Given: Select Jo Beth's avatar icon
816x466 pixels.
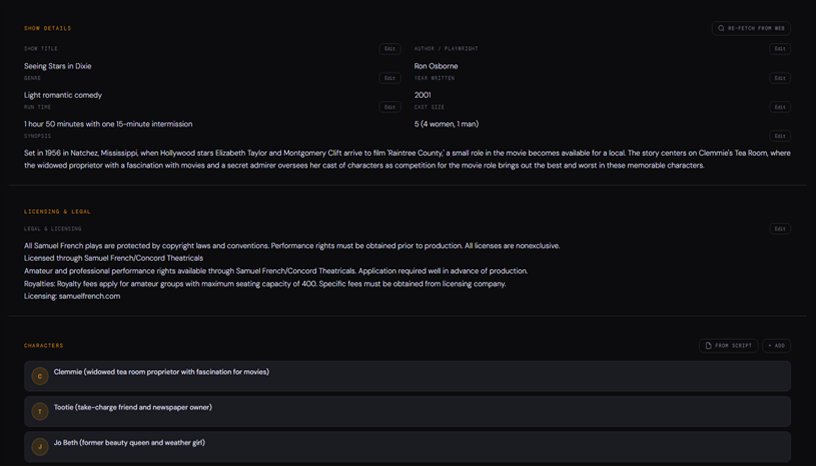Looking at the screenshot, I should 40,447.
